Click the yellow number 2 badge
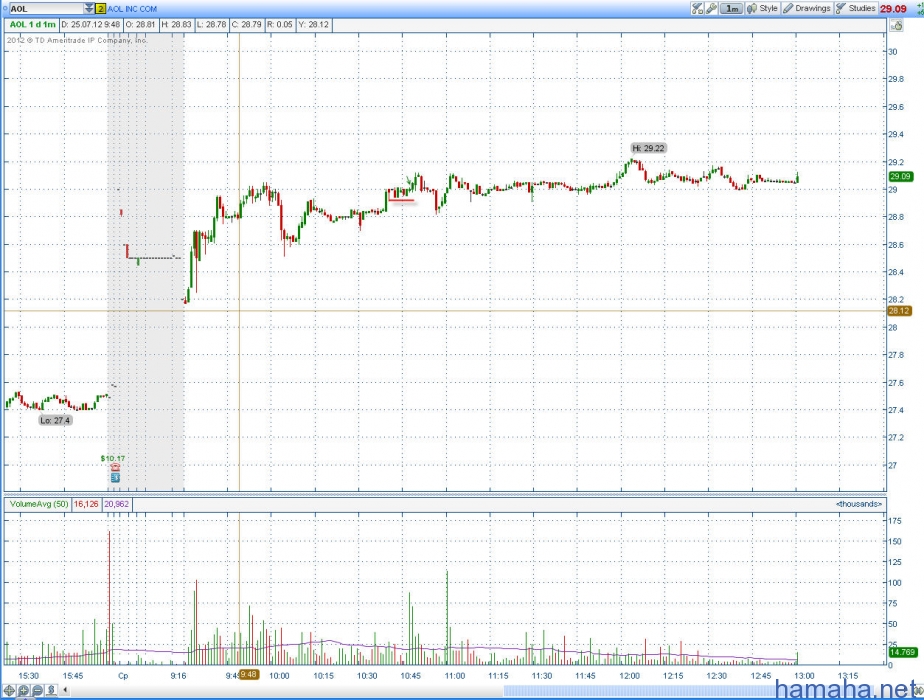The image size is (924, 700). [x=101, y=8]
